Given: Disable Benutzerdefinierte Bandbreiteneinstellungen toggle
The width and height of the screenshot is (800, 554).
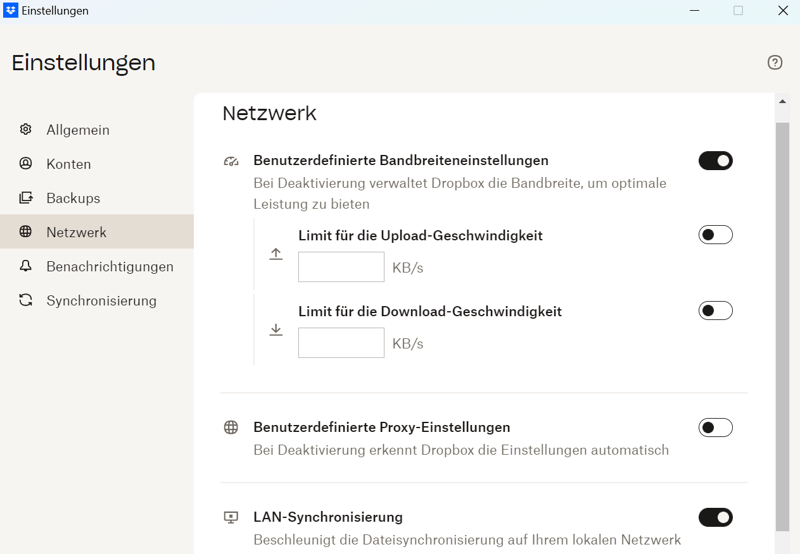Looking at the screenshot, I should pyautogui.click(x=715, y=160).
